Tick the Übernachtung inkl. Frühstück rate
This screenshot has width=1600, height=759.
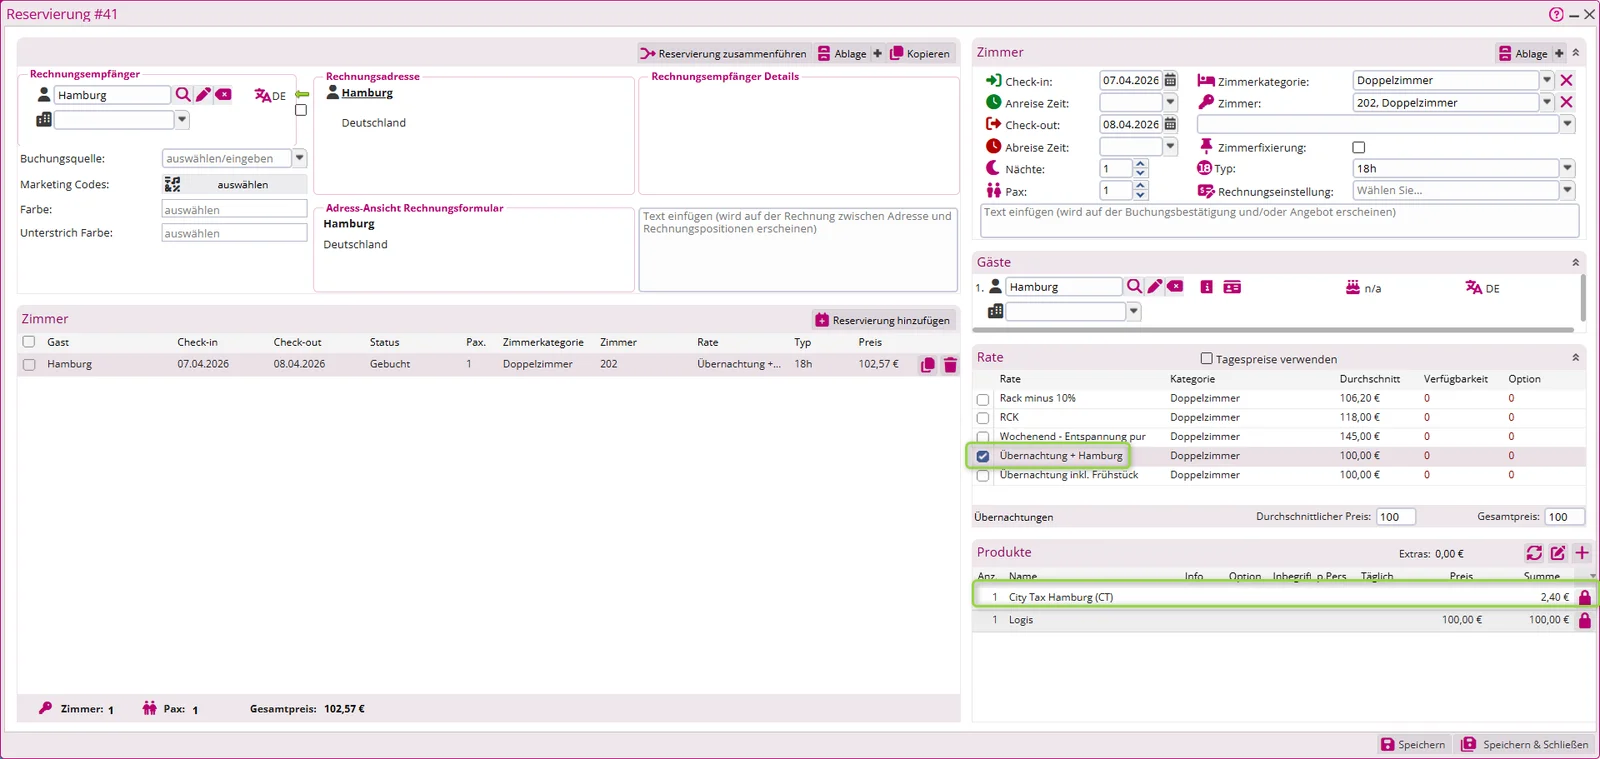(x=983, y=476)
